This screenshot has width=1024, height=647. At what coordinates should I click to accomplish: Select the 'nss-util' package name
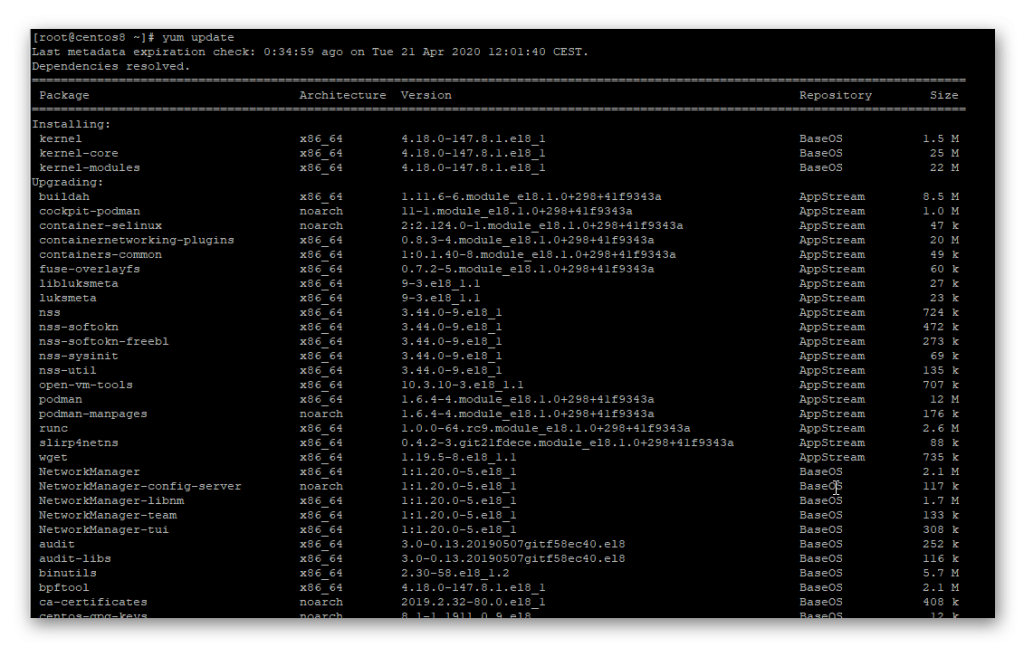pyautogui.click(x=68, y=370)
